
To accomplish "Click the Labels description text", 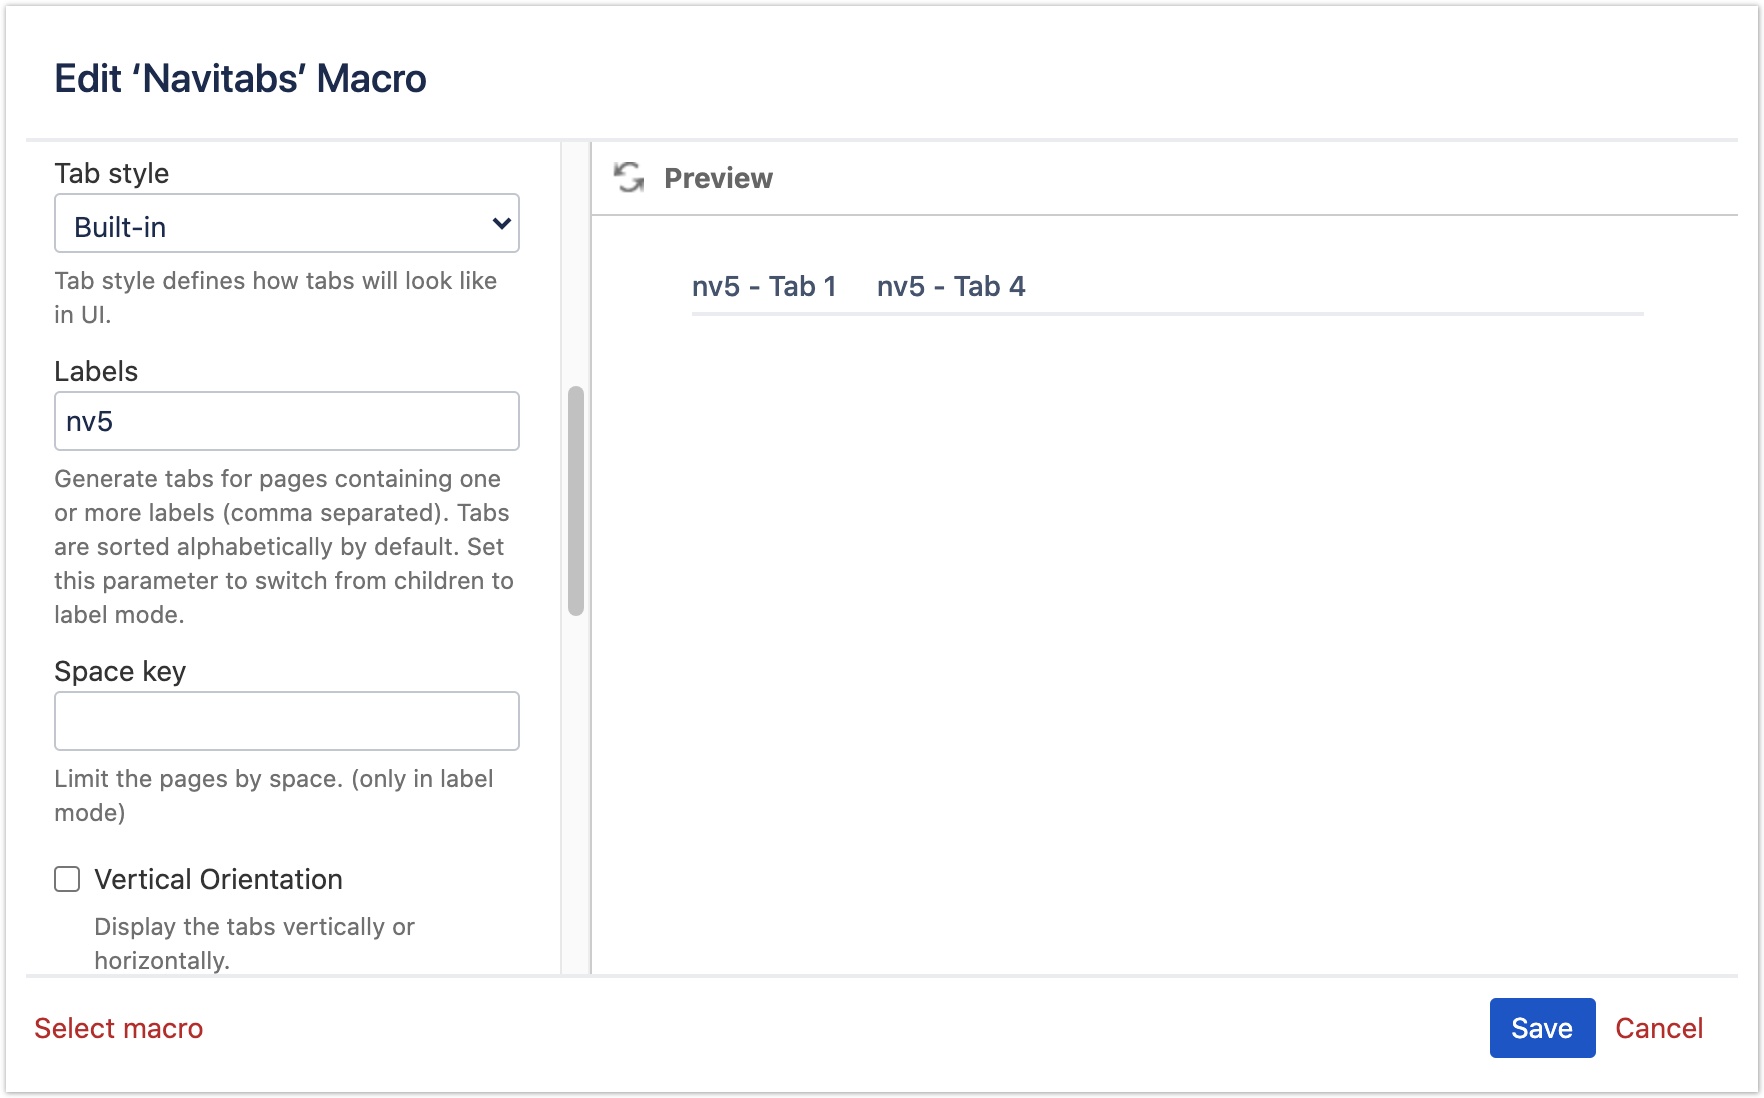I will click(x=283, y=546).
